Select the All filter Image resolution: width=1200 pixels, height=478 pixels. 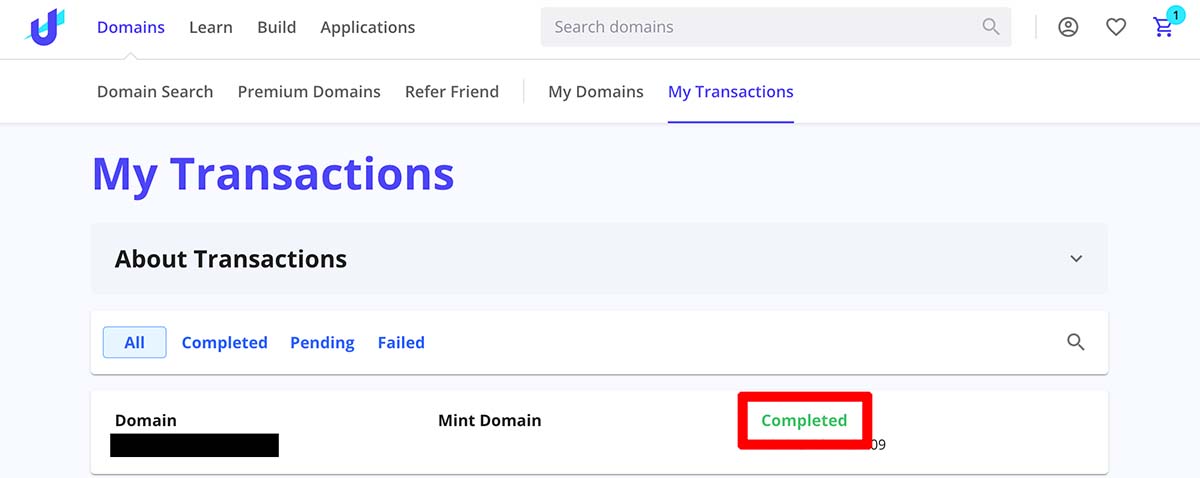(x=135, y=342)
